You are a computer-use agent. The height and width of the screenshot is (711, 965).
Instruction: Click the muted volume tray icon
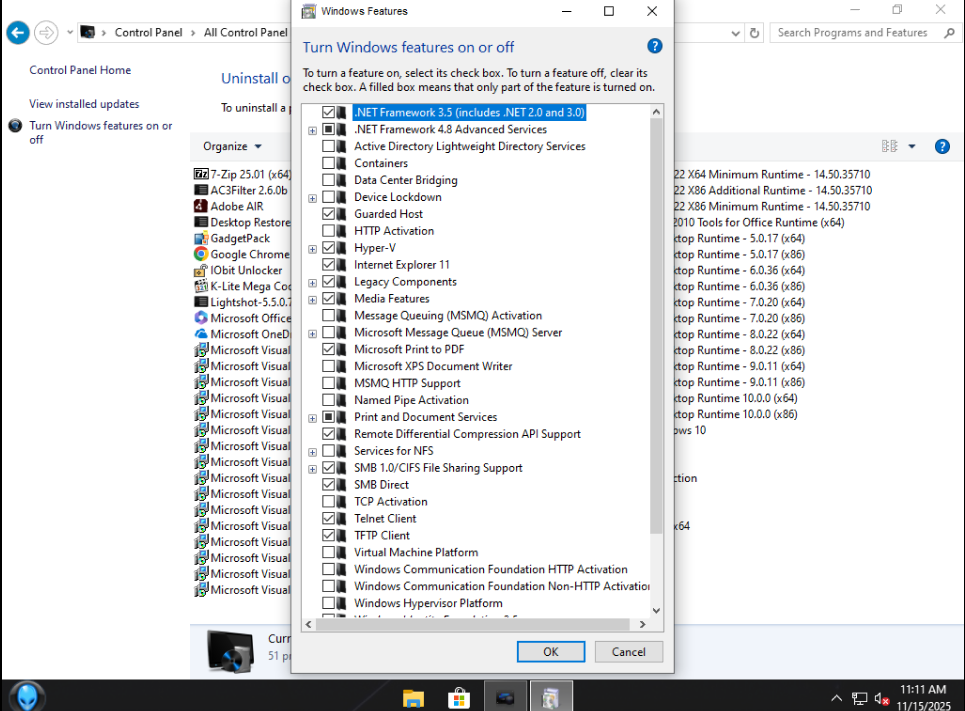point(881,699)
